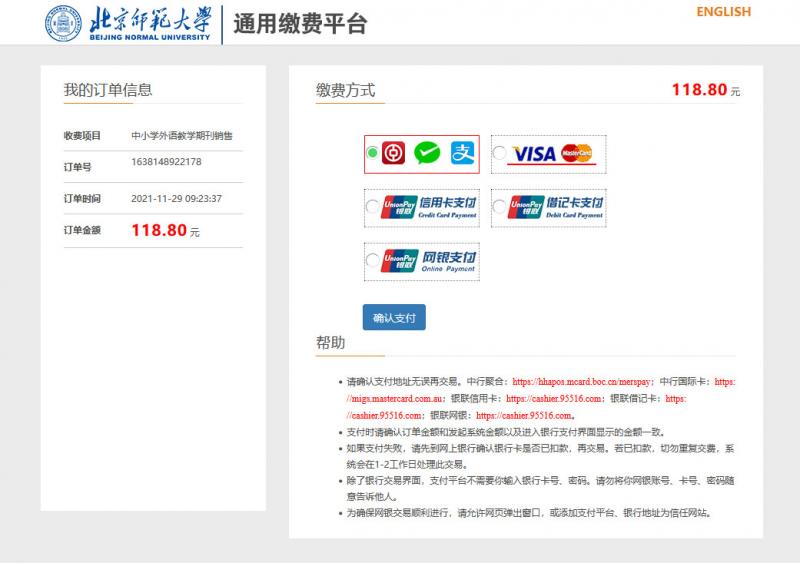Screen dimensions: 800x563
Task: Click the 通用缴费平台 platform title
Action: (x=301, y=24)
